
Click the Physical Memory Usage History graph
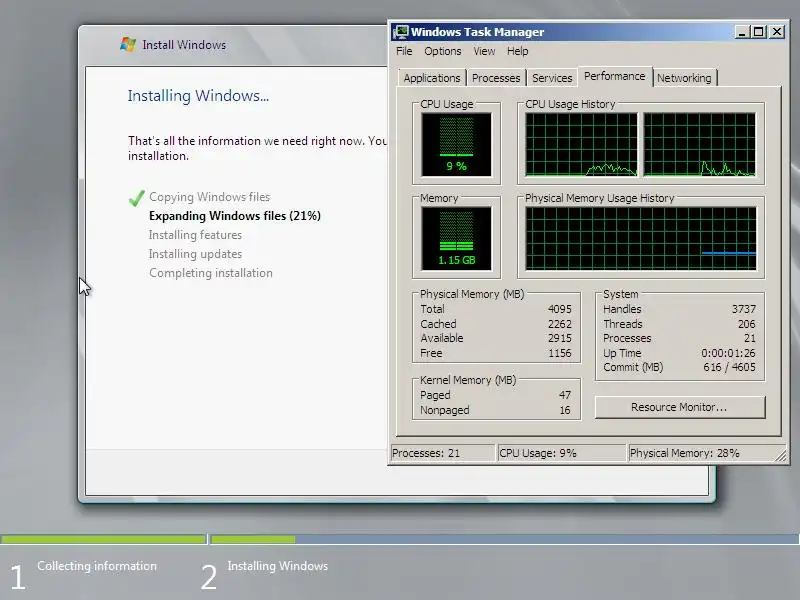641,238
